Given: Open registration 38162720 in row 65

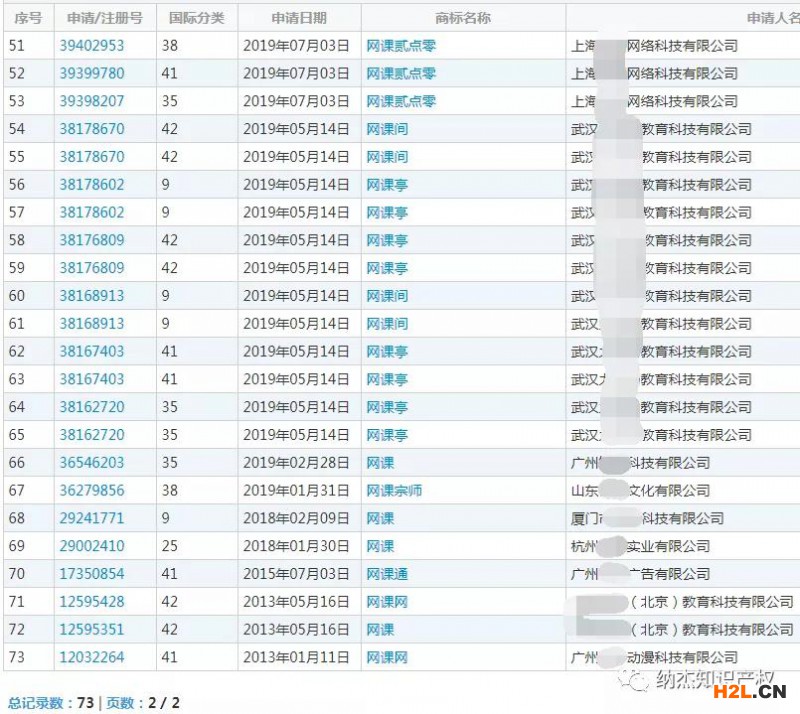Looking at the screenshot, I should pyautogui.click(x=92, y=435).
